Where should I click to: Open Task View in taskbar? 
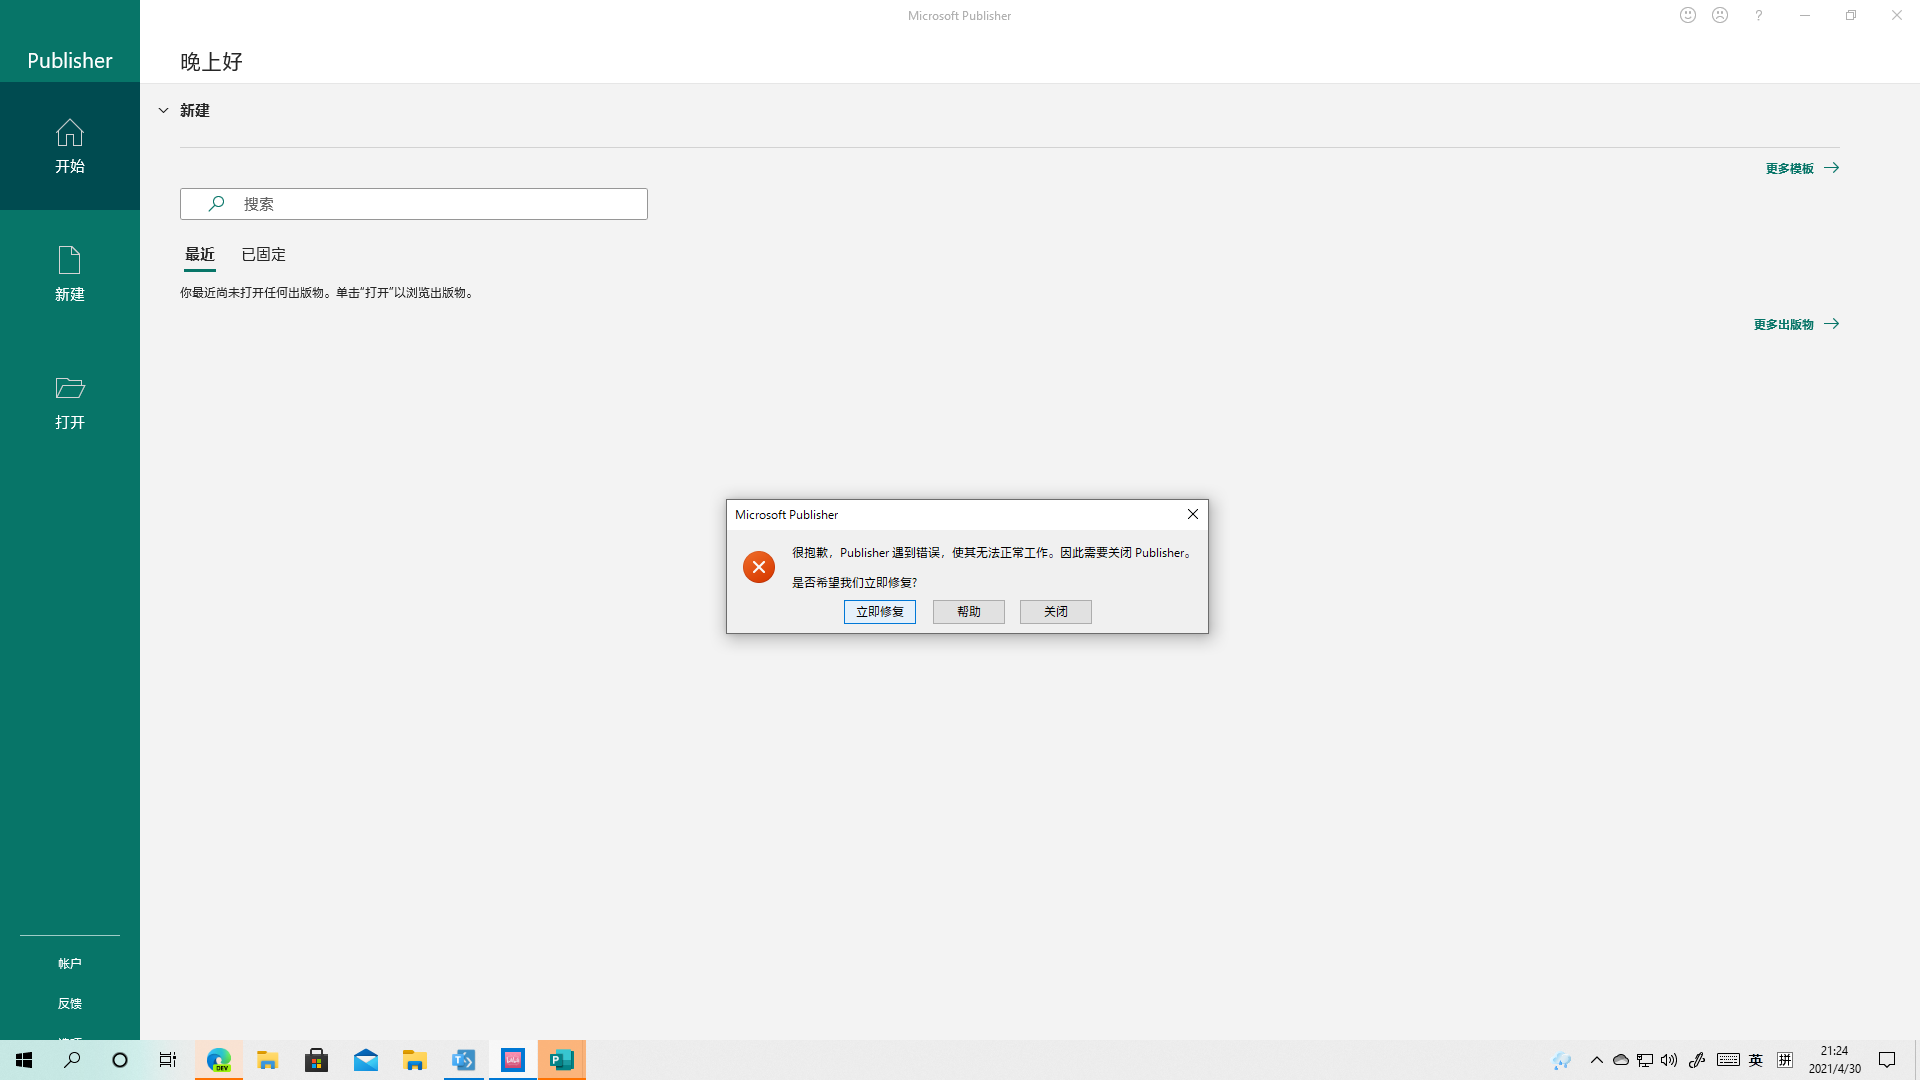point(168,1060)
